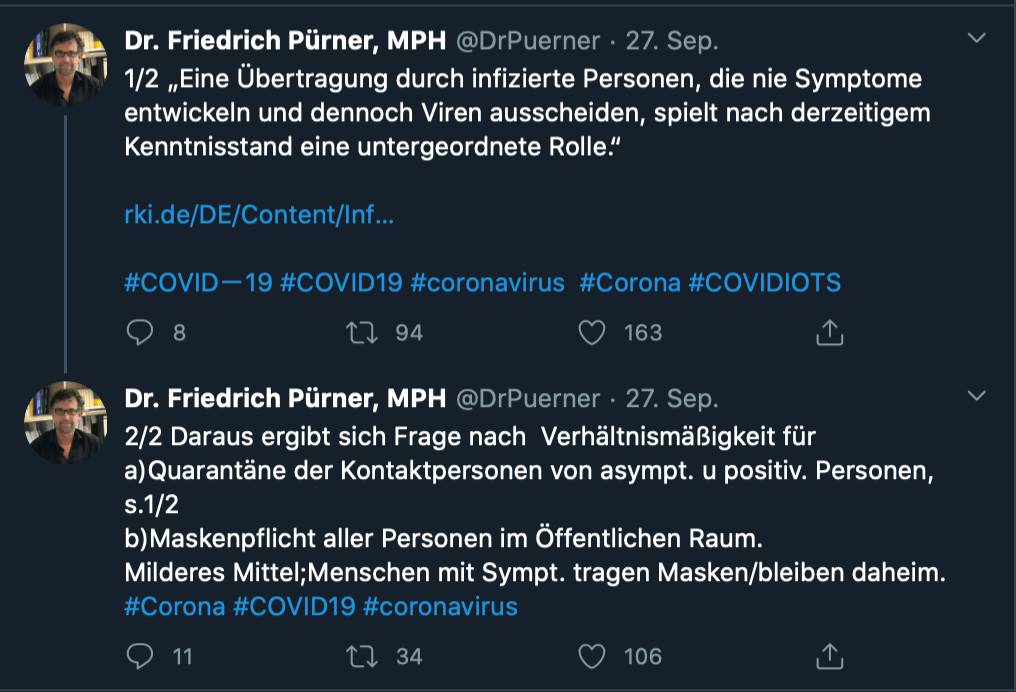Screen dimensions: 1016x692
Task: Select #coronavirus hashtag in the second tweet
Action: point(441,606)
